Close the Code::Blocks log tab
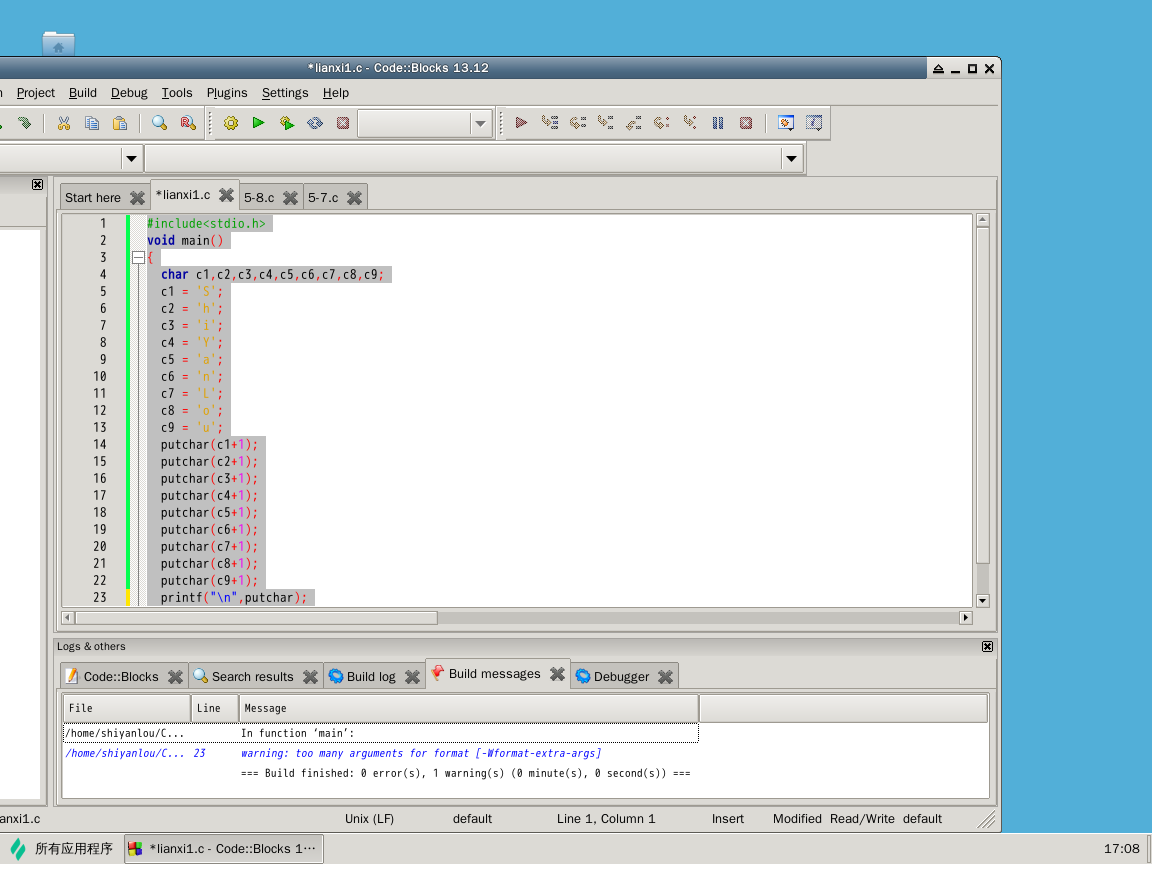This screenshot has height=896, width=1152. (x=175, y=676)
